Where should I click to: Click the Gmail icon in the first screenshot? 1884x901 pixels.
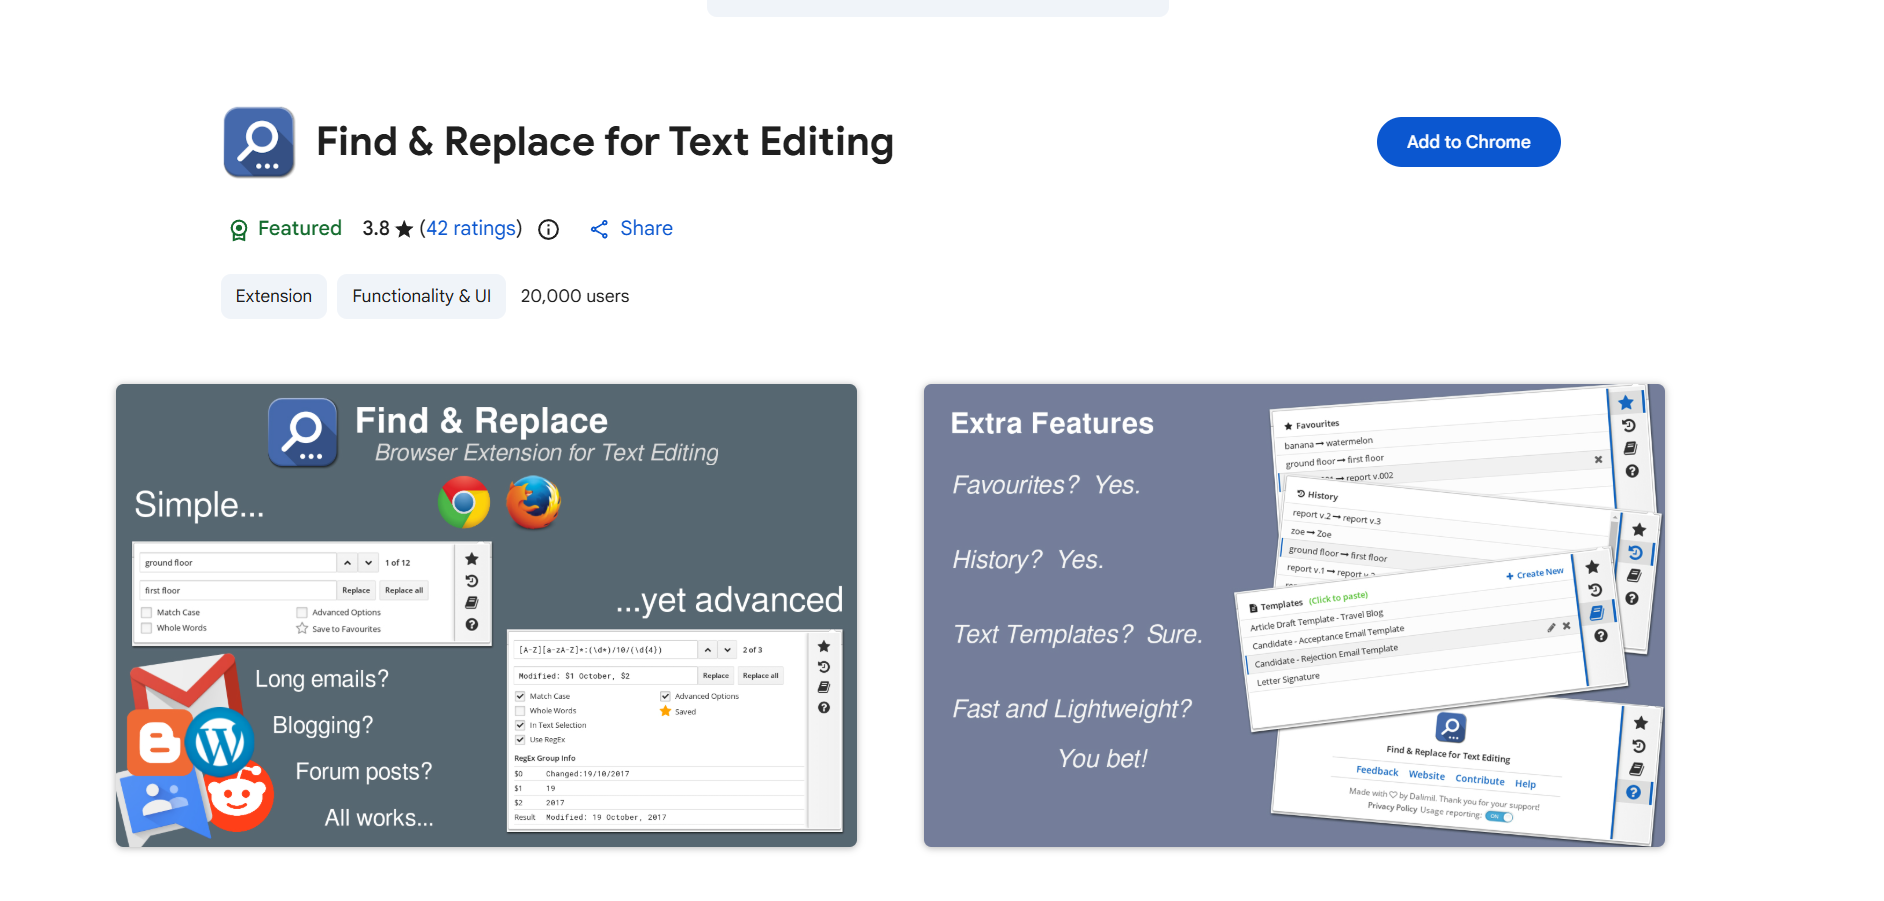[x=184, y=683]
